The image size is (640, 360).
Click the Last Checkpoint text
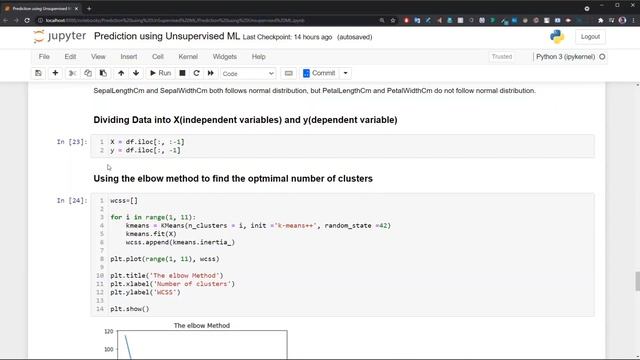[287, 37]
